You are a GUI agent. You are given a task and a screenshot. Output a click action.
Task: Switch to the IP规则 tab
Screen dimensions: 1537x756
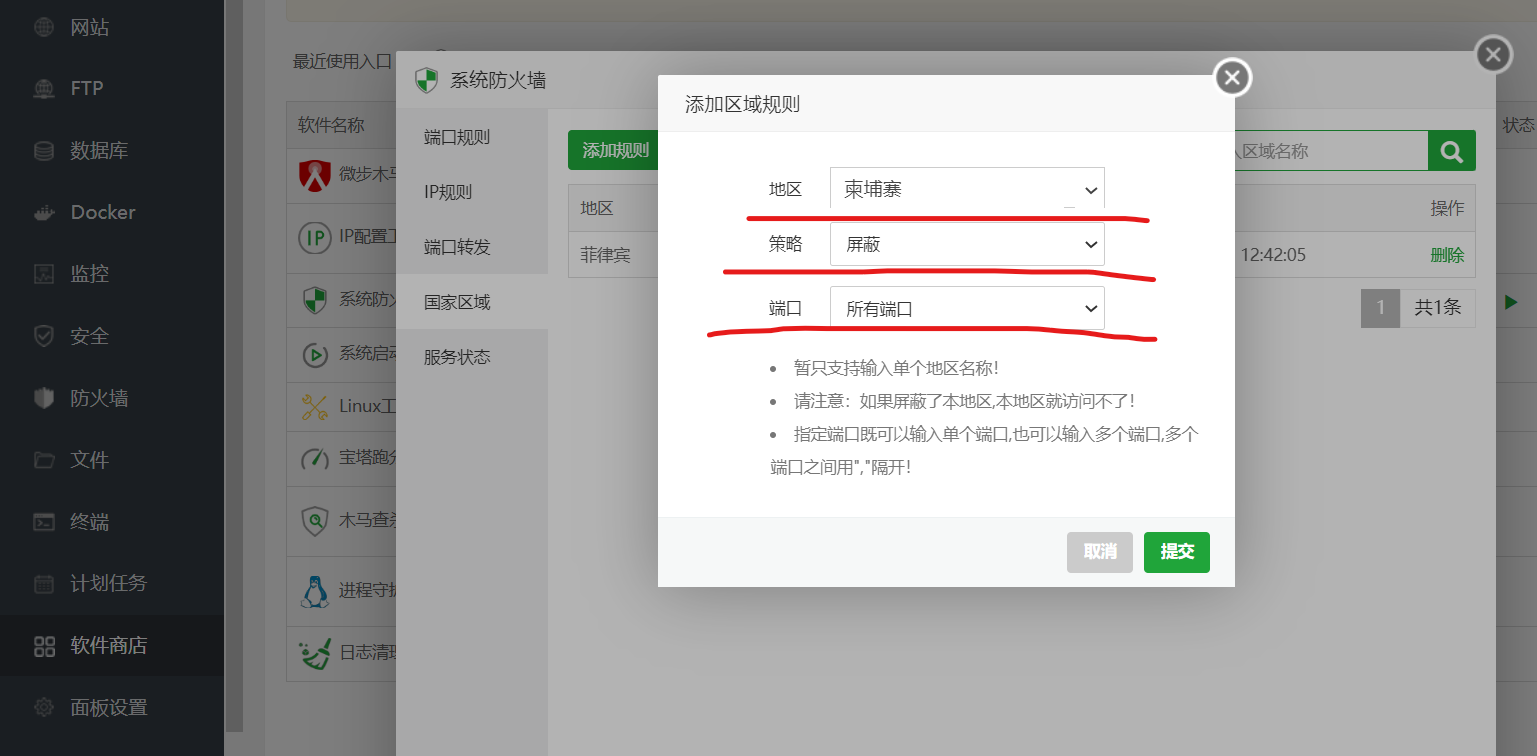(472, 192)
